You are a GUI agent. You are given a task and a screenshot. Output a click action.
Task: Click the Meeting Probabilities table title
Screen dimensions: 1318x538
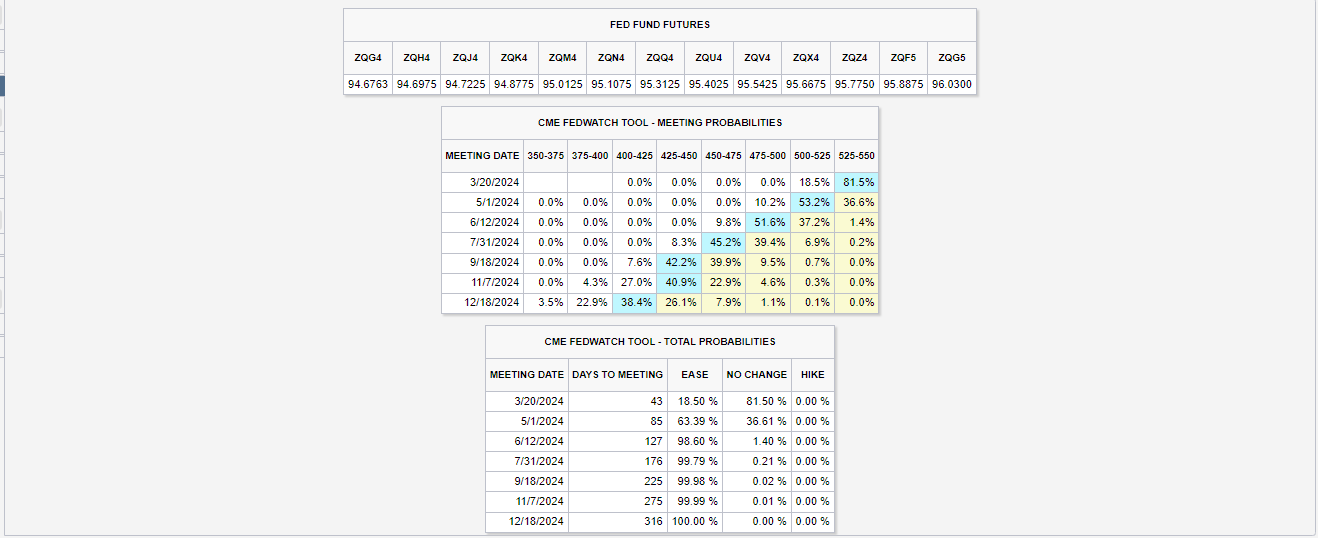point(660,123)
